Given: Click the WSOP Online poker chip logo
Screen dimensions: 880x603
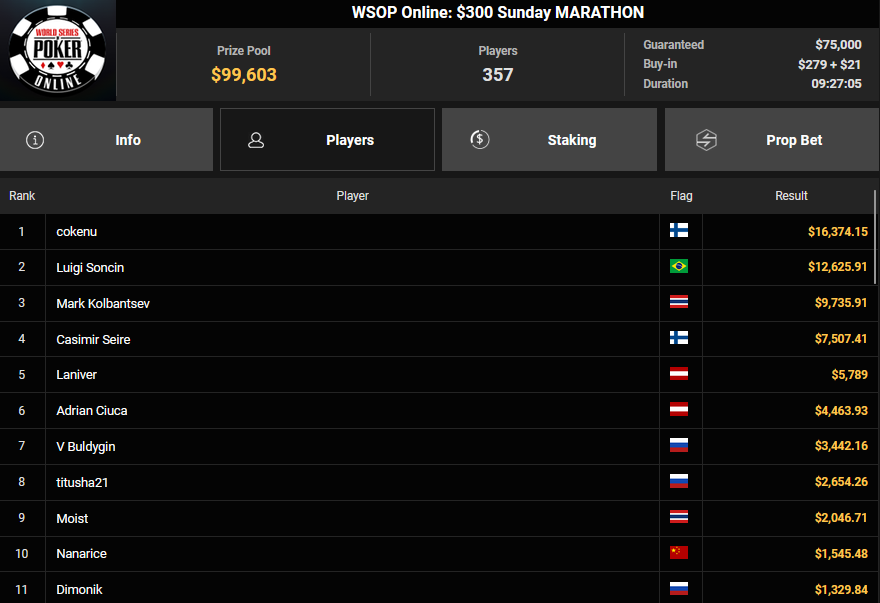Looking at the screenshot, I should [58, 50].
